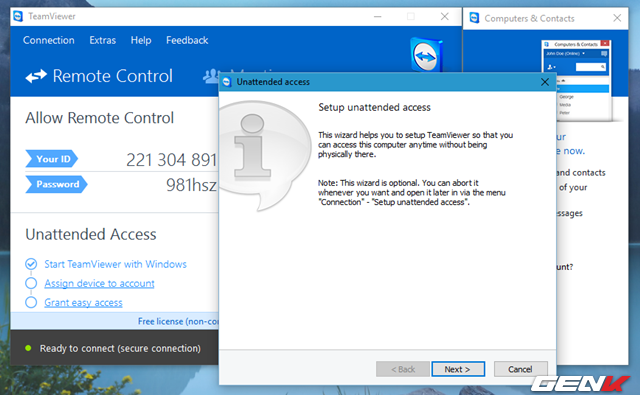This screenshot has width=640, height=395.
Task: Click the Grant easy access circle
Action: click(x=31, y=302)
